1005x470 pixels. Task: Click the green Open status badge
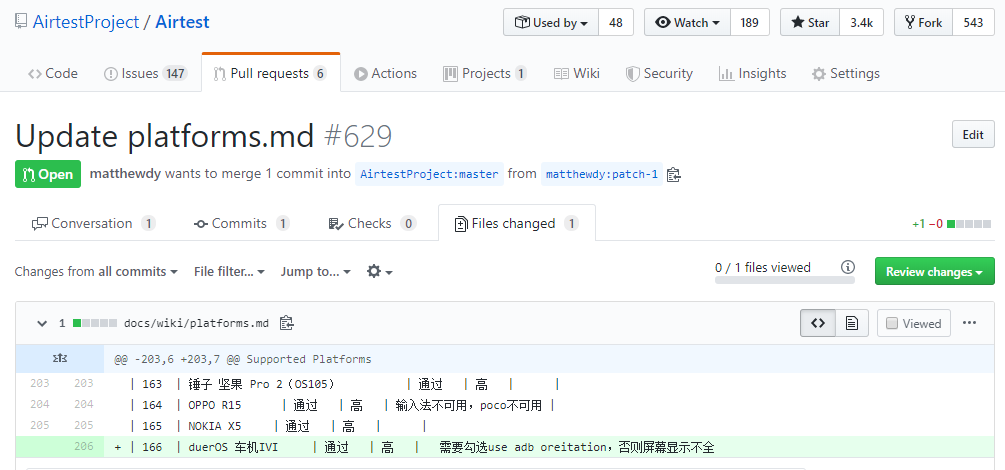tap(48, 174)
